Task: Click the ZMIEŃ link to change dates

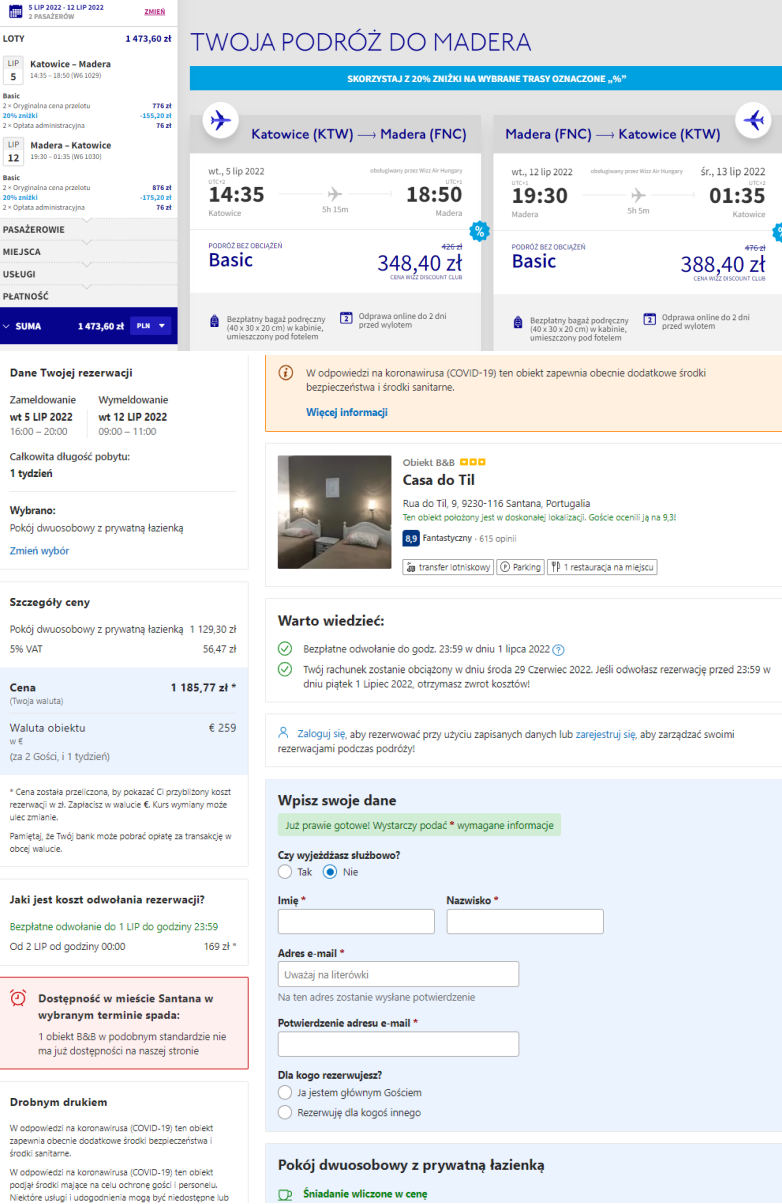Action: click(x=154, y=11)
